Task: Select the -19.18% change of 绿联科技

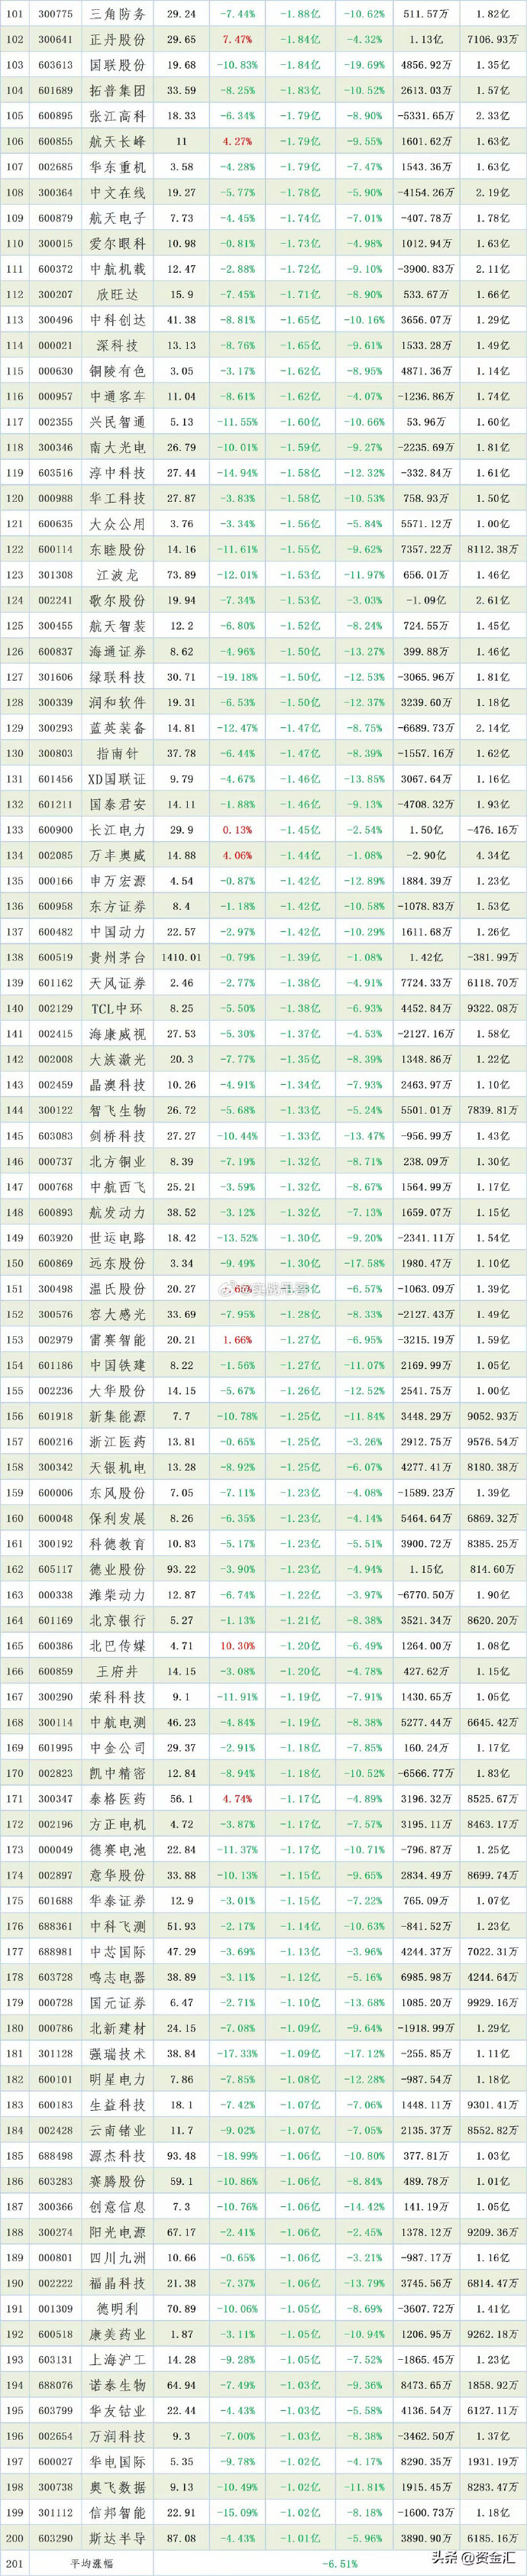Action: point(237,677)
